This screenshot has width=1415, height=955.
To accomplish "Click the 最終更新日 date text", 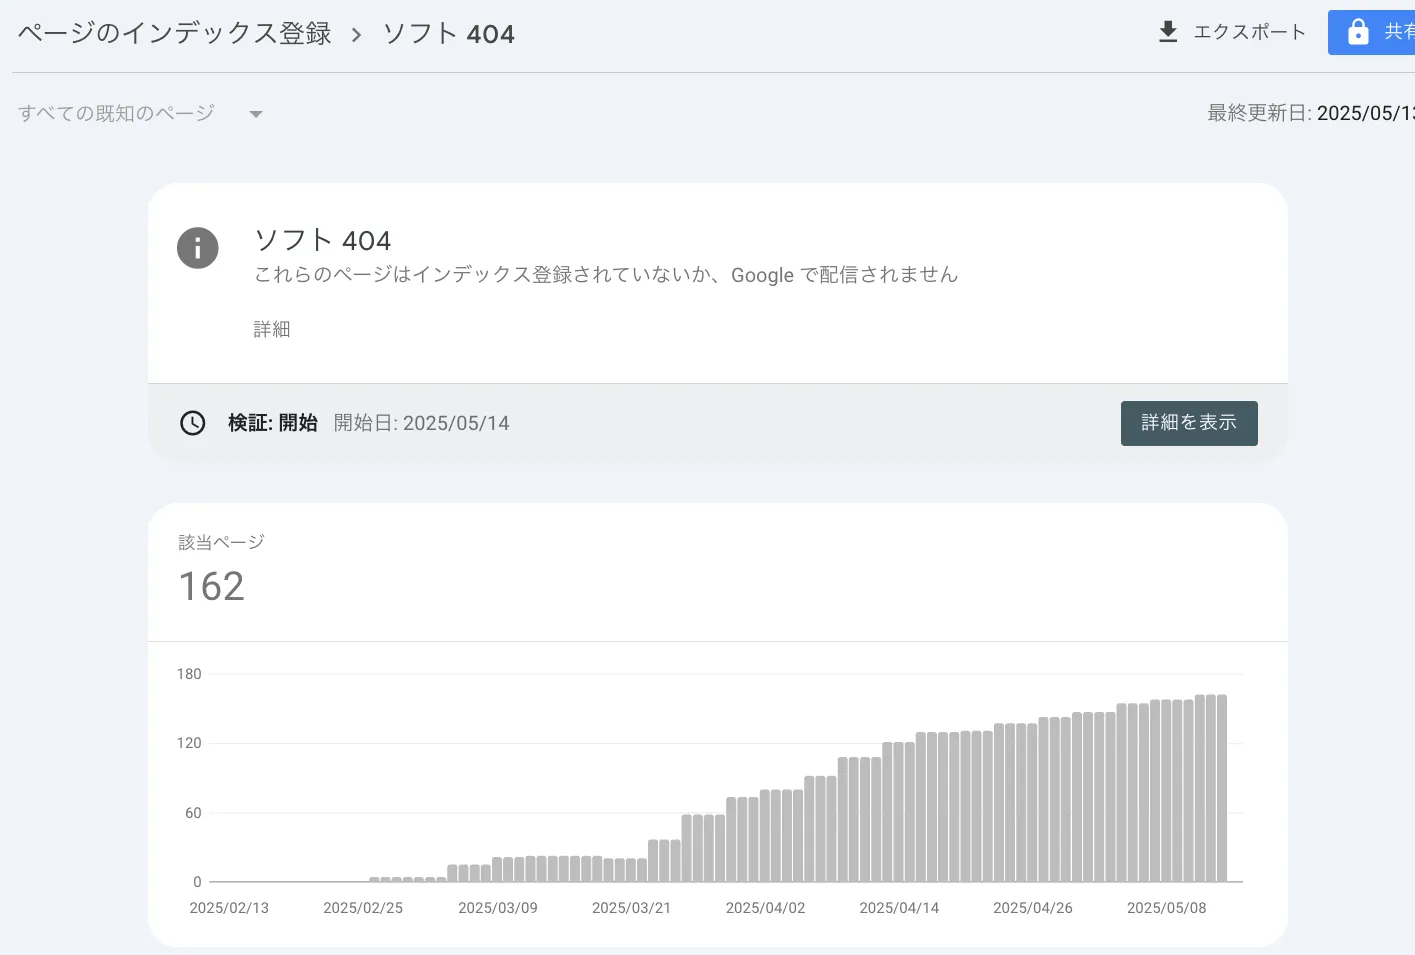I will click(x=1310, y=113).
